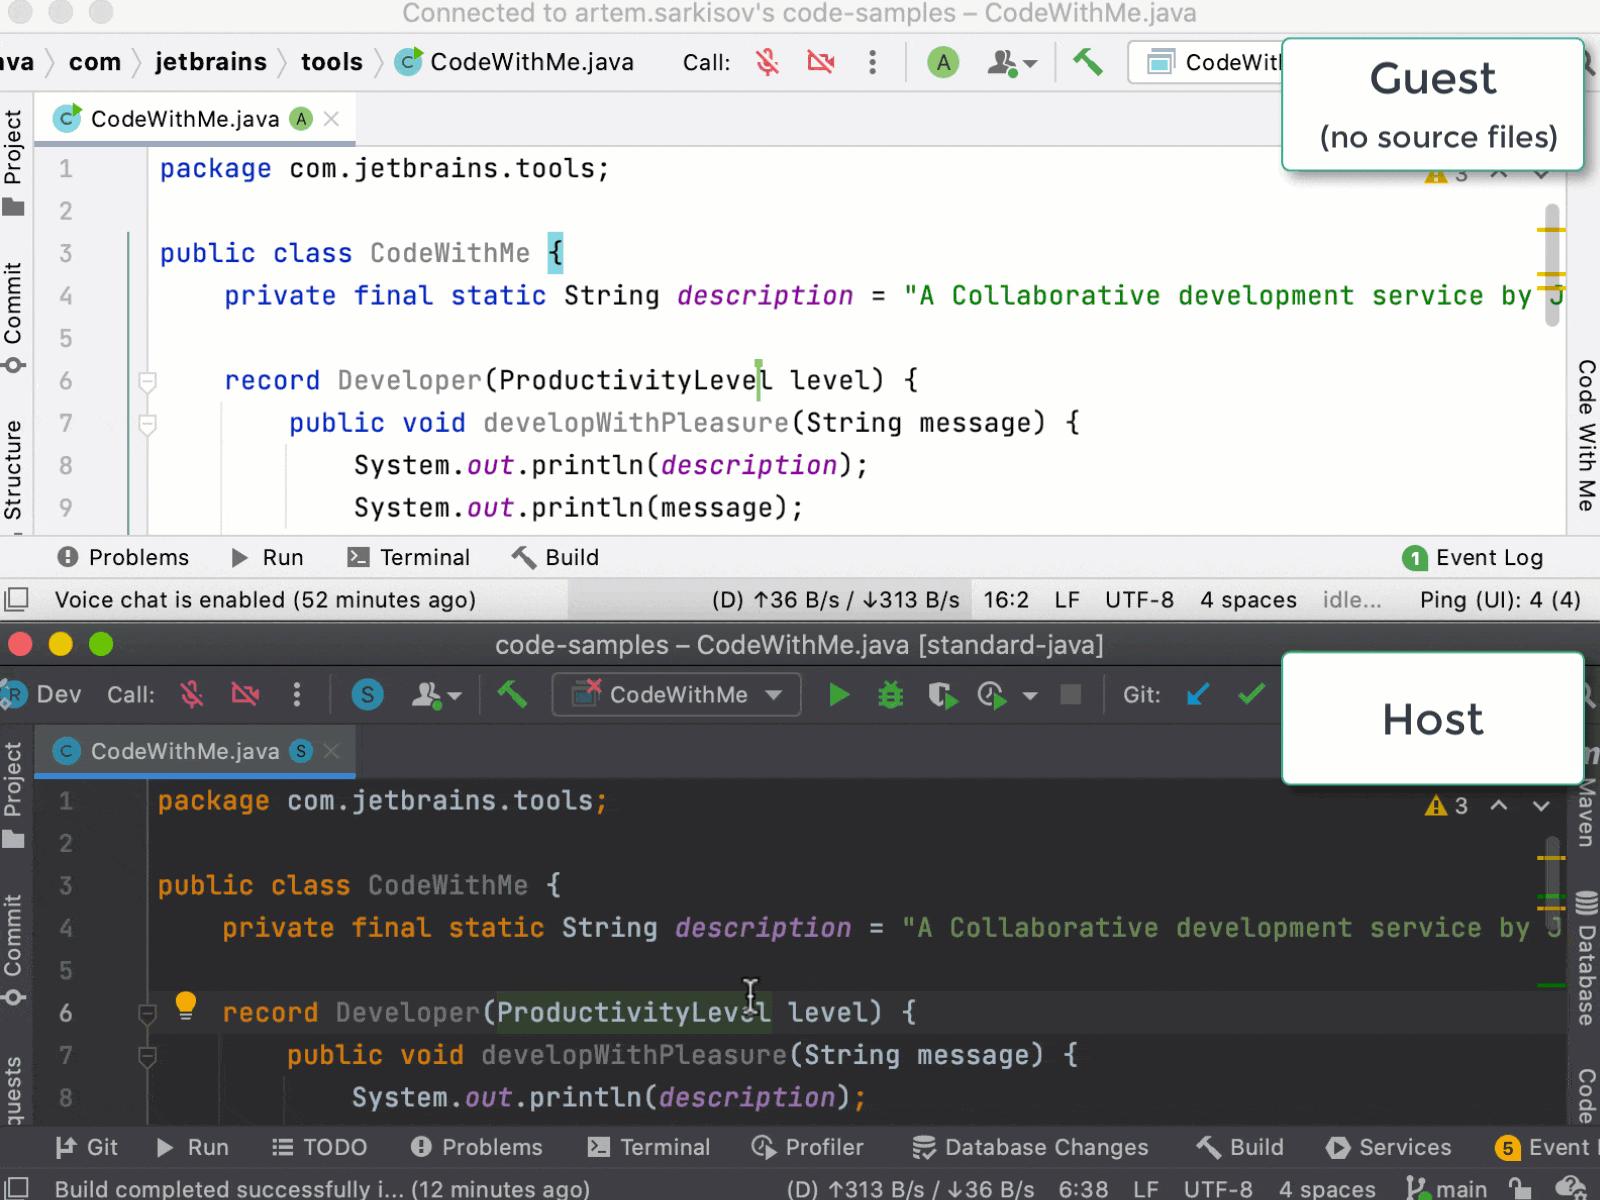
Task: Update project from Git with the blue arrow
Action: [1198, 694]
